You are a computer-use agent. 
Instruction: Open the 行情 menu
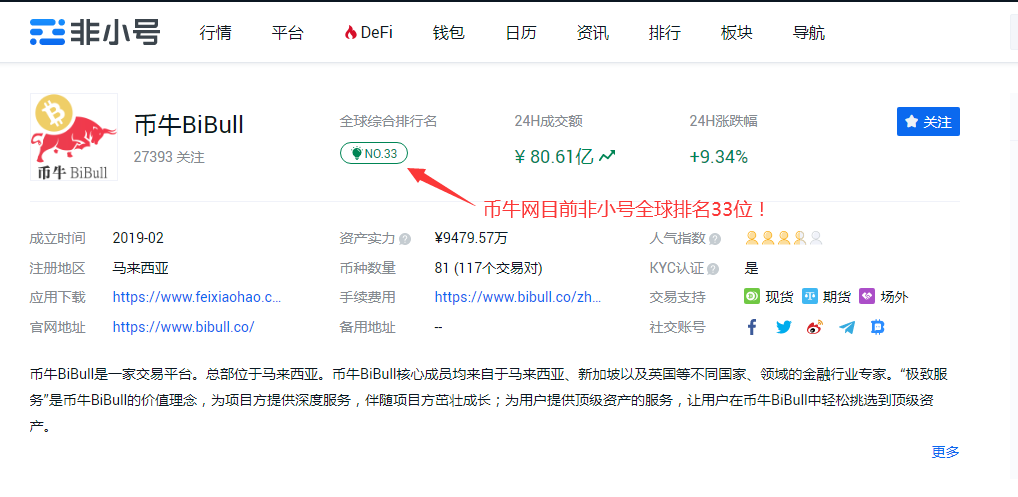tap(216, 32)
